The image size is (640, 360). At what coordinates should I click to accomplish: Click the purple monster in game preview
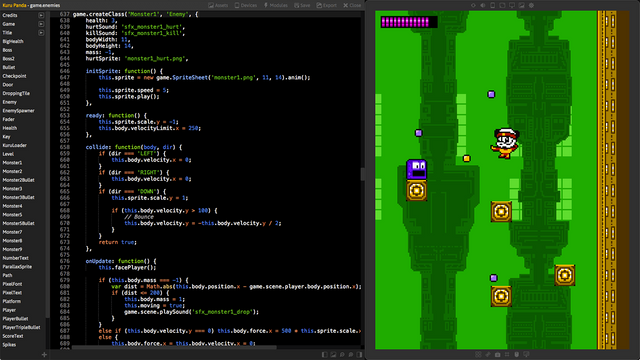pyautogui.click(x=416, y=169)
